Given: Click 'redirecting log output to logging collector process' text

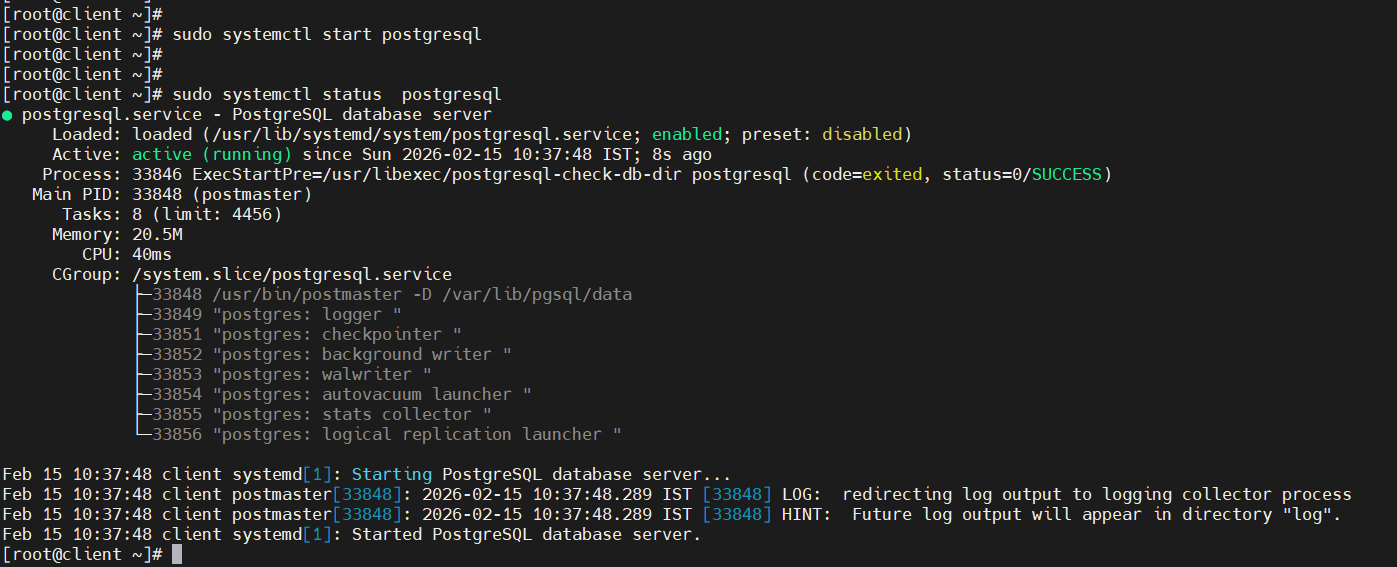Looking at the screenshot, I should [x=1096, y=494].
